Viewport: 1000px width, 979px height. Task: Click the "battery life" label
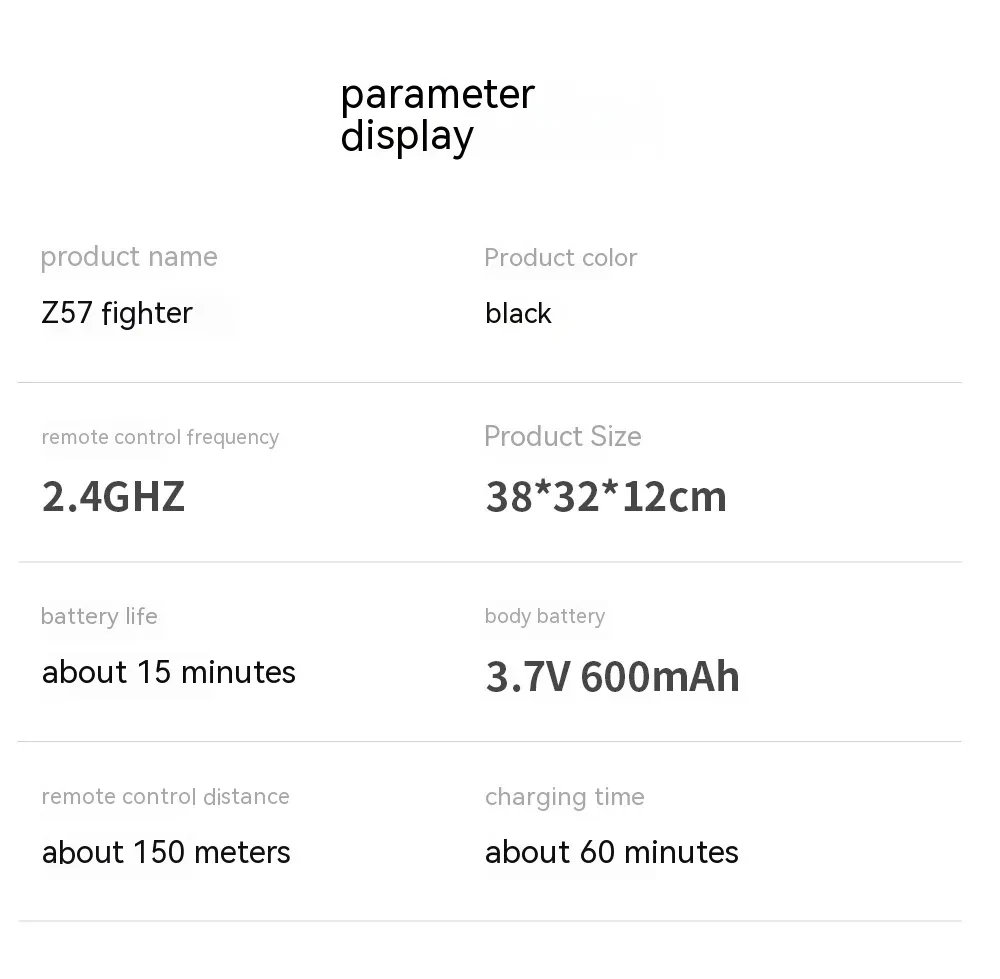tap(99, 616)
